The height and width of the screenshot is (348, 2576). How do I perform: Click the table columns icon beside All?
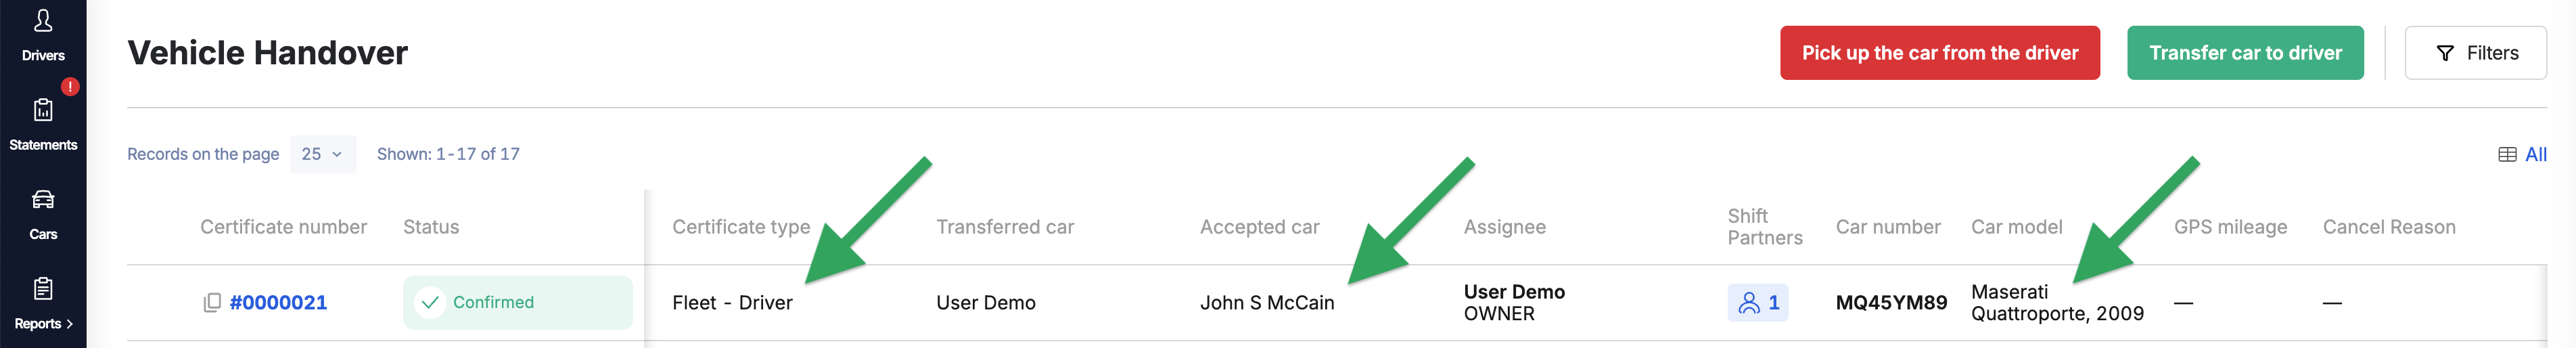coord(2507,154)
